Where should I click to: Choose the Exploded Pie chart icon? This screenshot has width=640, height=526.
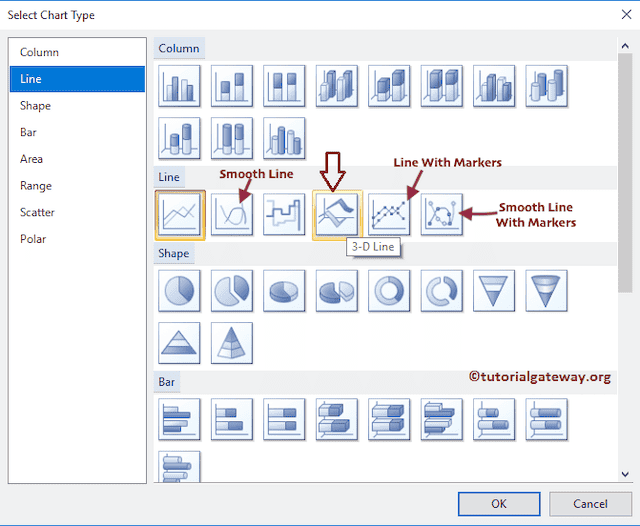click(232, 291)
